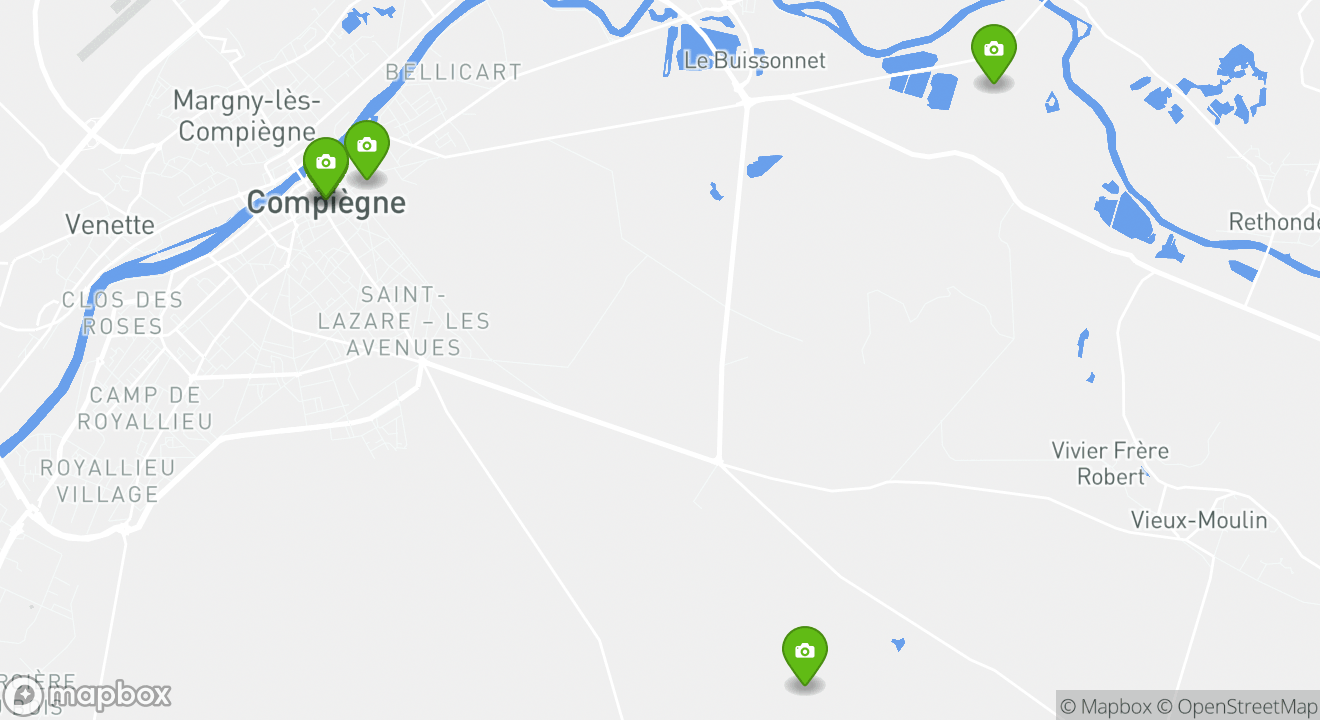1320x720 pixels.
Task: Select the left camera marker of the Compiègne pair
Action: (325, 167)
